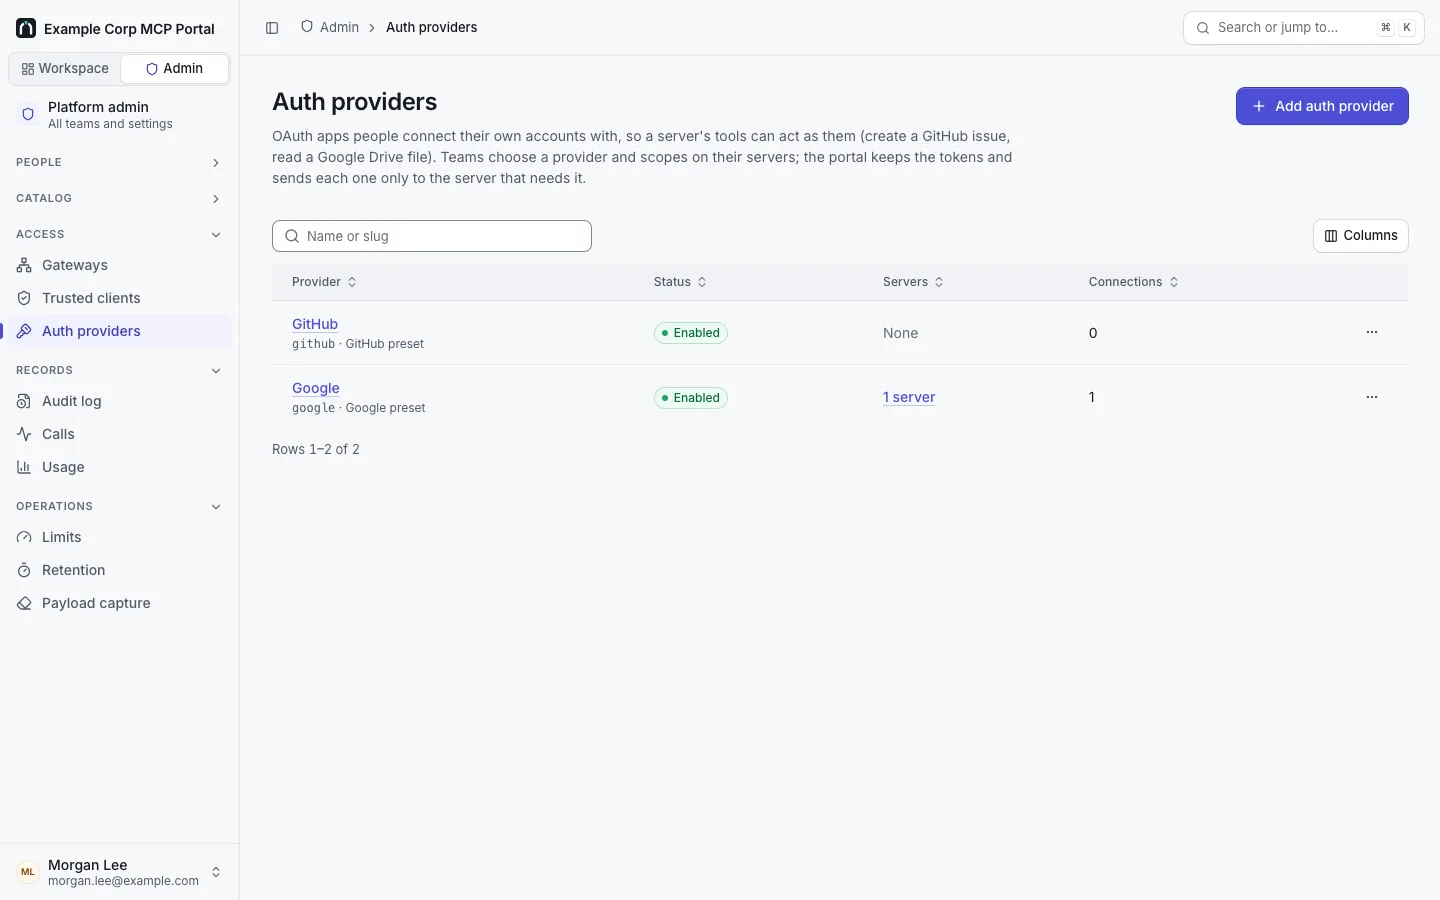Viewport: 1440px width, 900px height.
Task: Expand the Catalog section
Action: click(x=119, y=198)
